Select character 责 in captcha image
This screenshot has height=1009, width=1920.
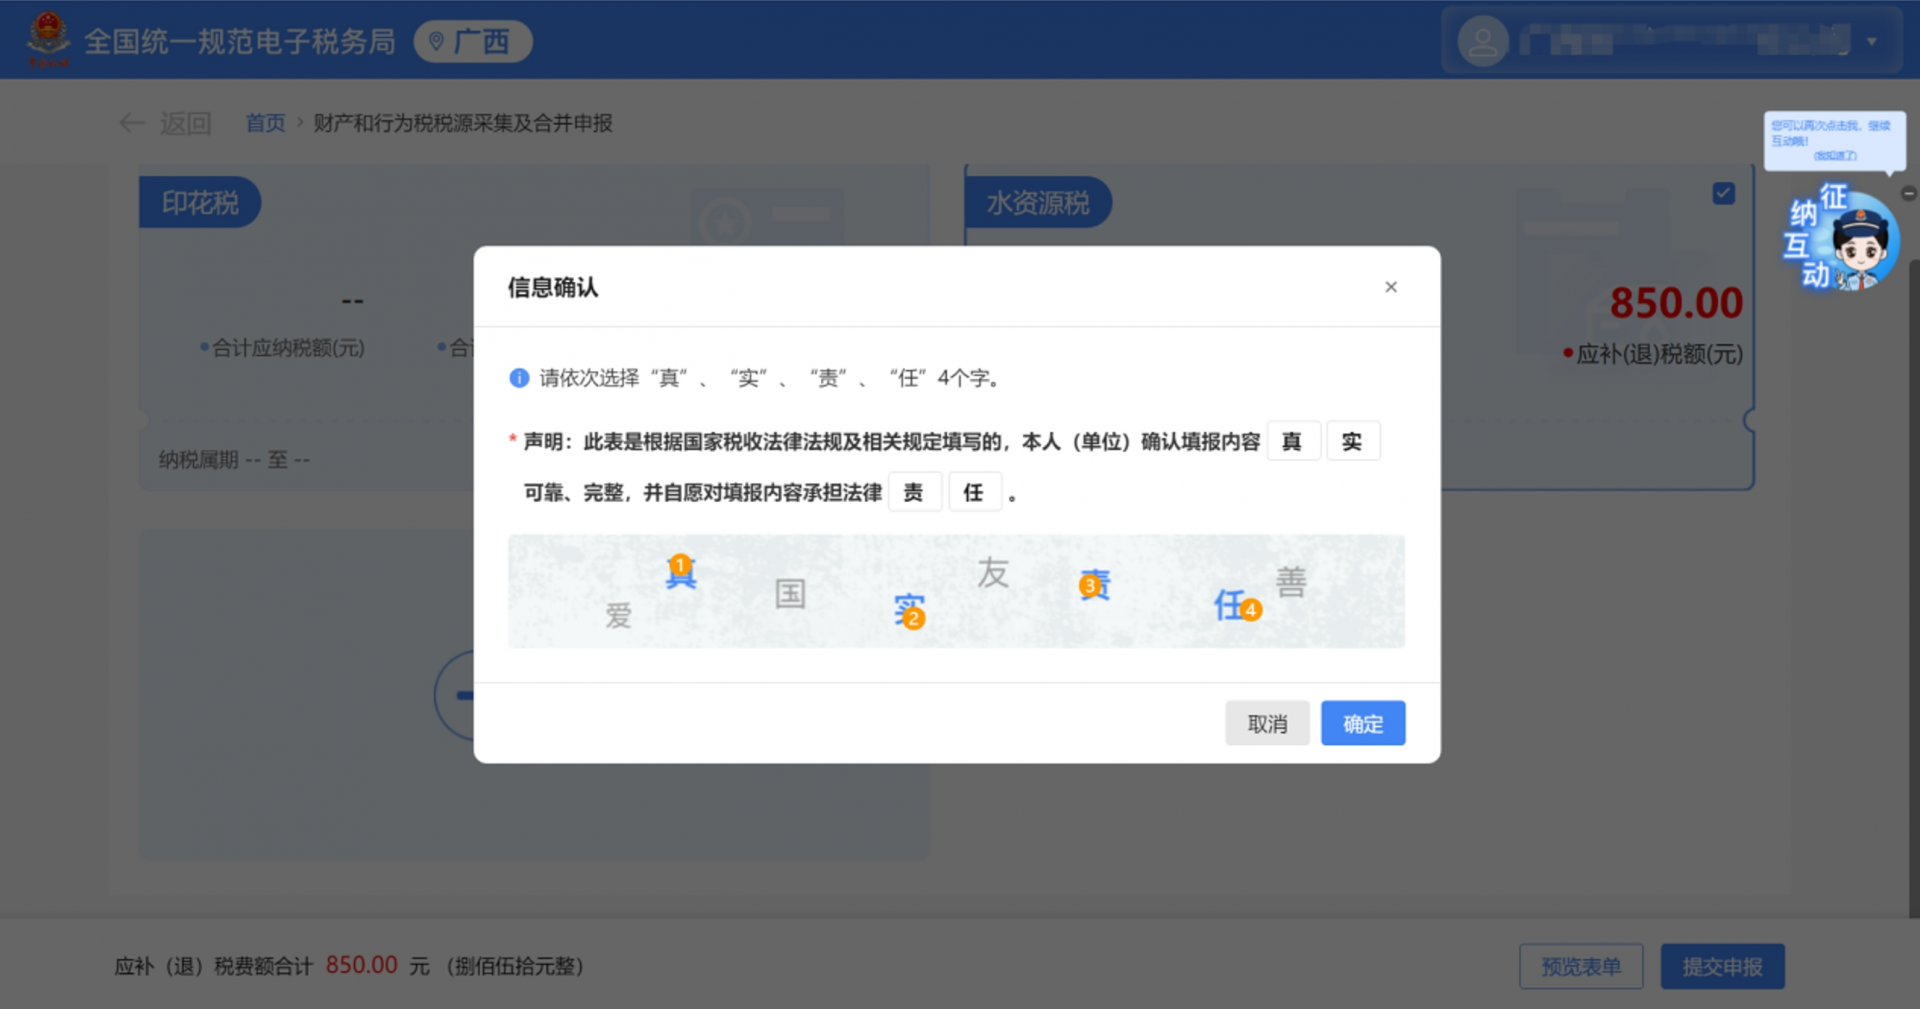pos(1095,584)
